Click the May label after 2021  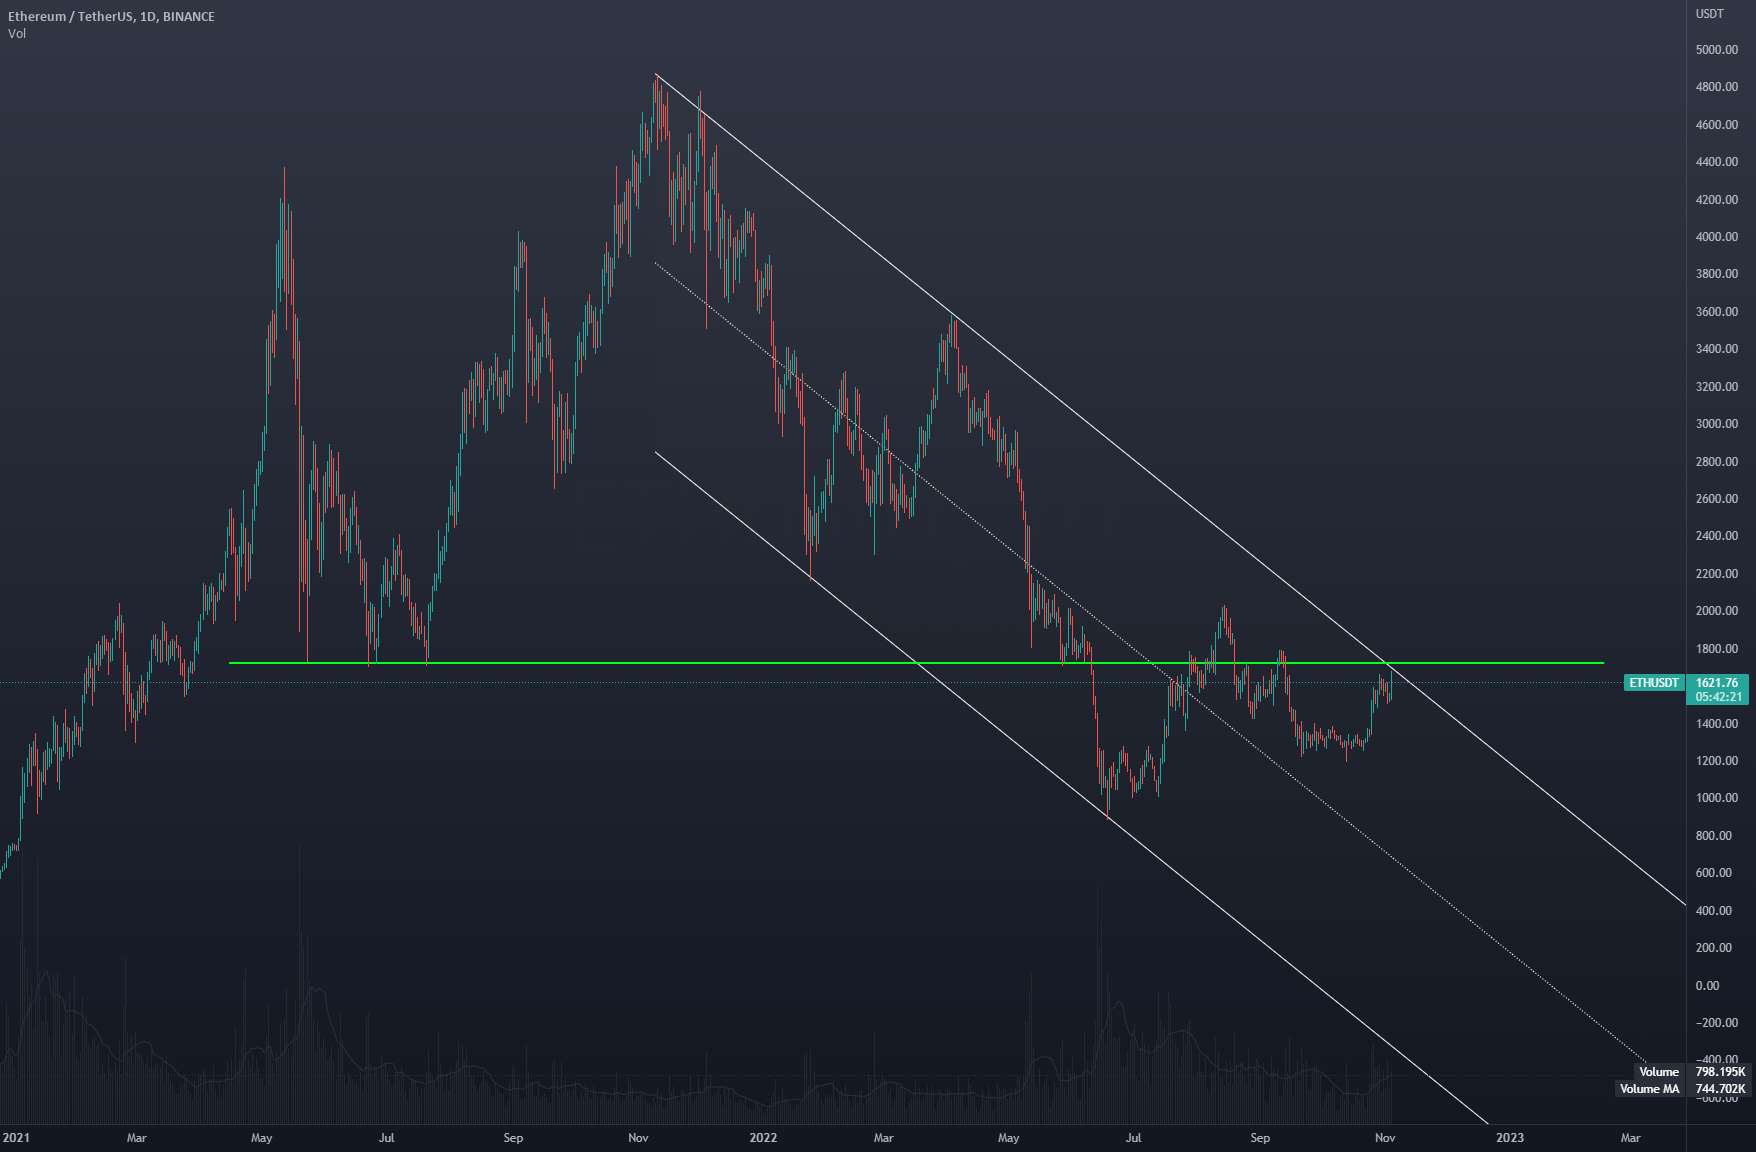[261, 1138]
